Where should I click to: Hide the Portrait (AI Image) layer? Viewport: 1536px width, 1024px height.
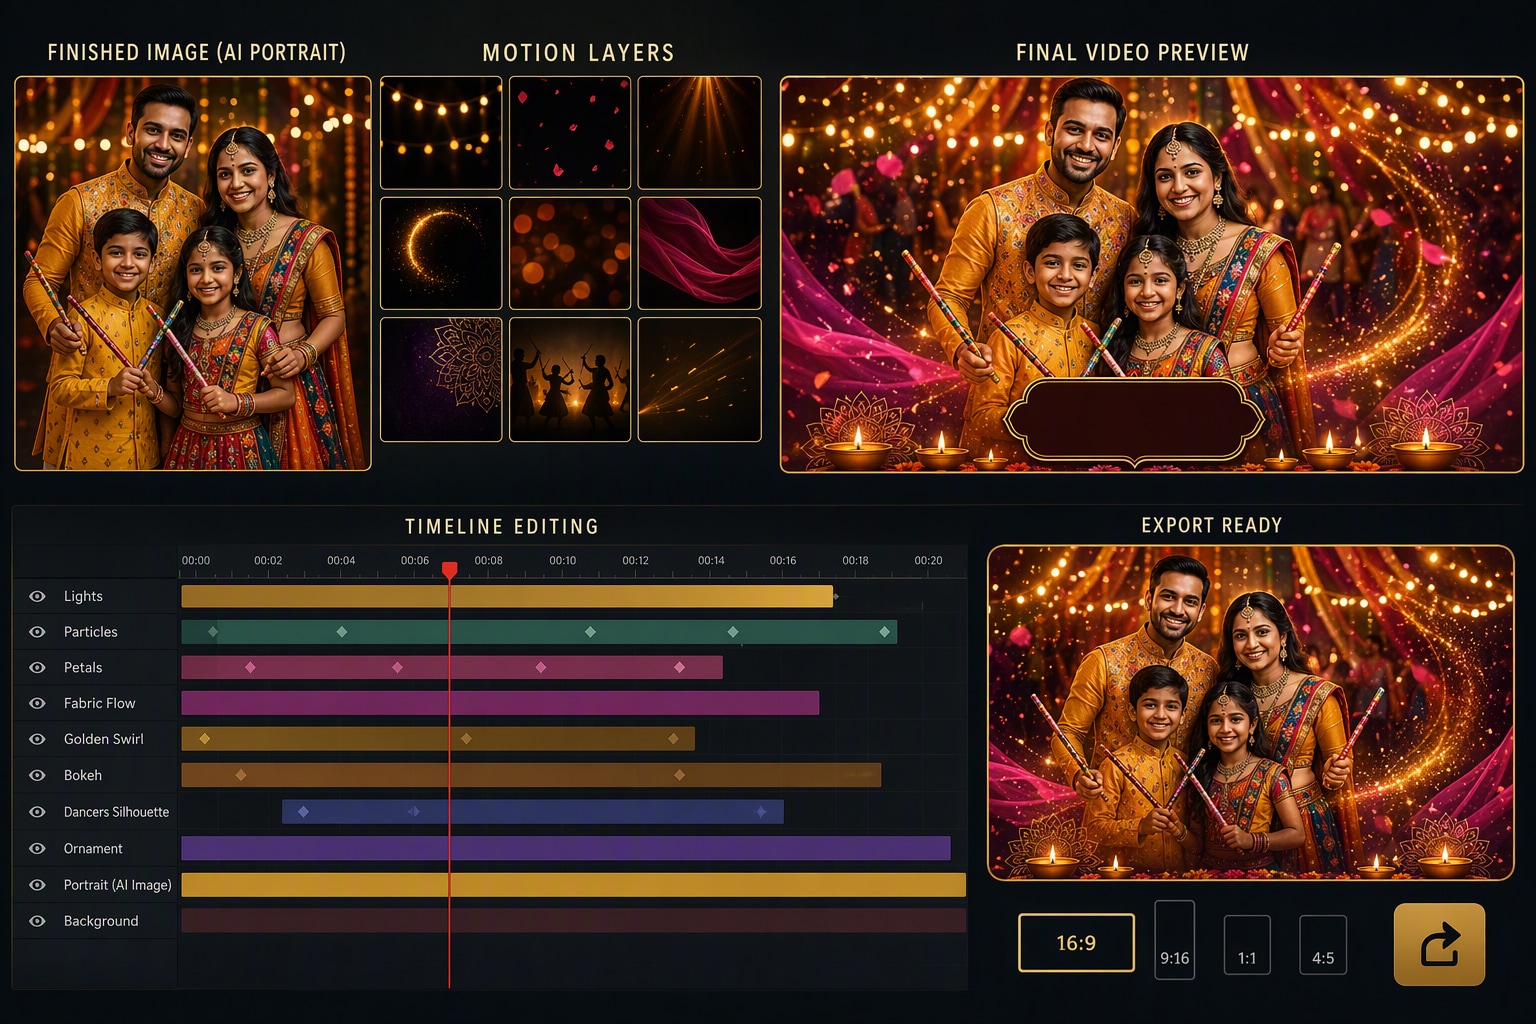pos(37,885)
